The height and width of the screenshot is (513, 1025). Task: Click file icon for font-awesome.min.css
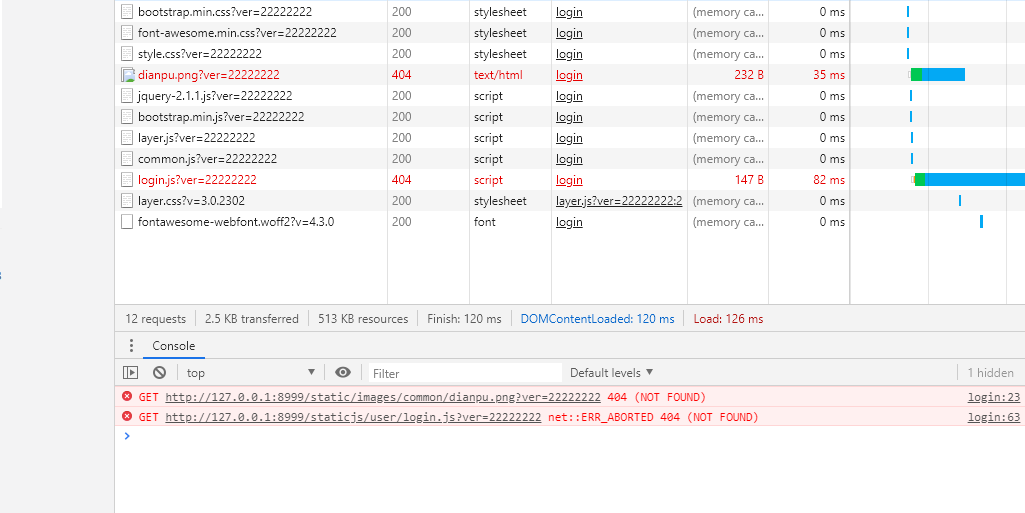[127, 33]
